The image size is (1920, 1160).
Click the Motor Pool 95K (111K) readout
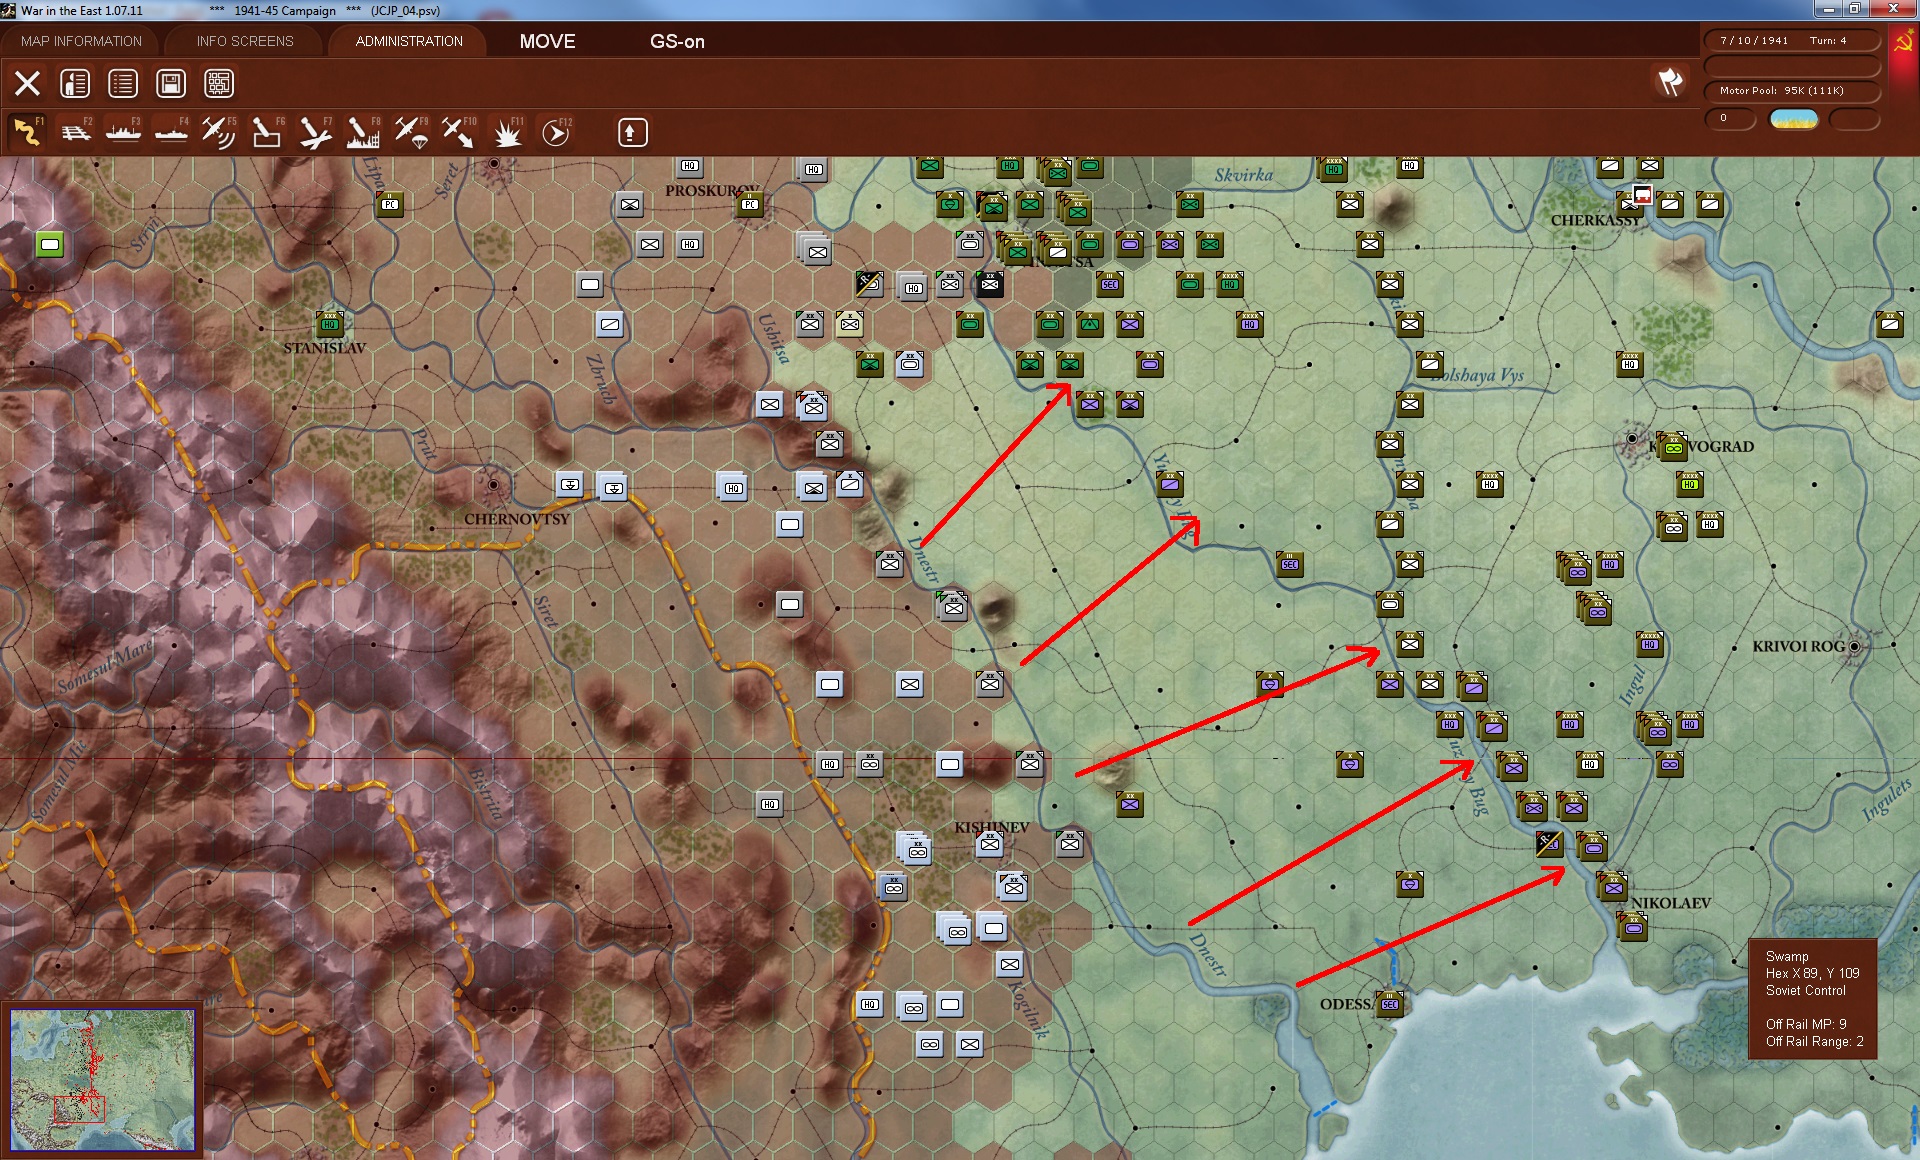1792,91
